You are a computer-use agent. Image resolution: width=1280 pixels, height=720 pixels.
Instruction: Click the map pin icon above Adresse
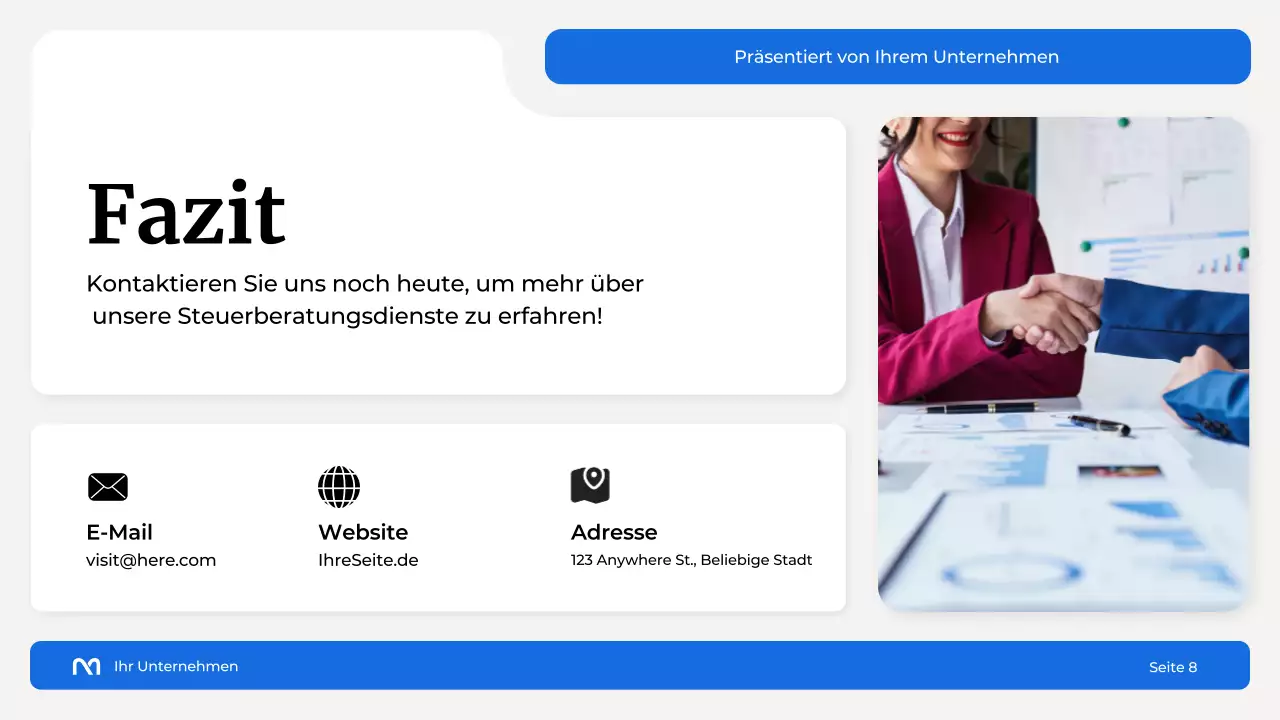click(x=590, y=485)
